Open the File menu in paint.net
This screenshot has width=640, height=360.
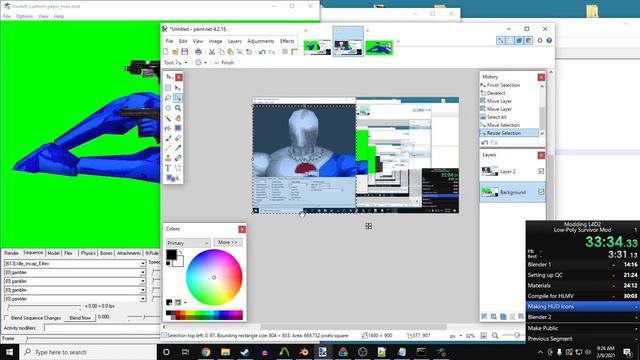tap(169, 41)
